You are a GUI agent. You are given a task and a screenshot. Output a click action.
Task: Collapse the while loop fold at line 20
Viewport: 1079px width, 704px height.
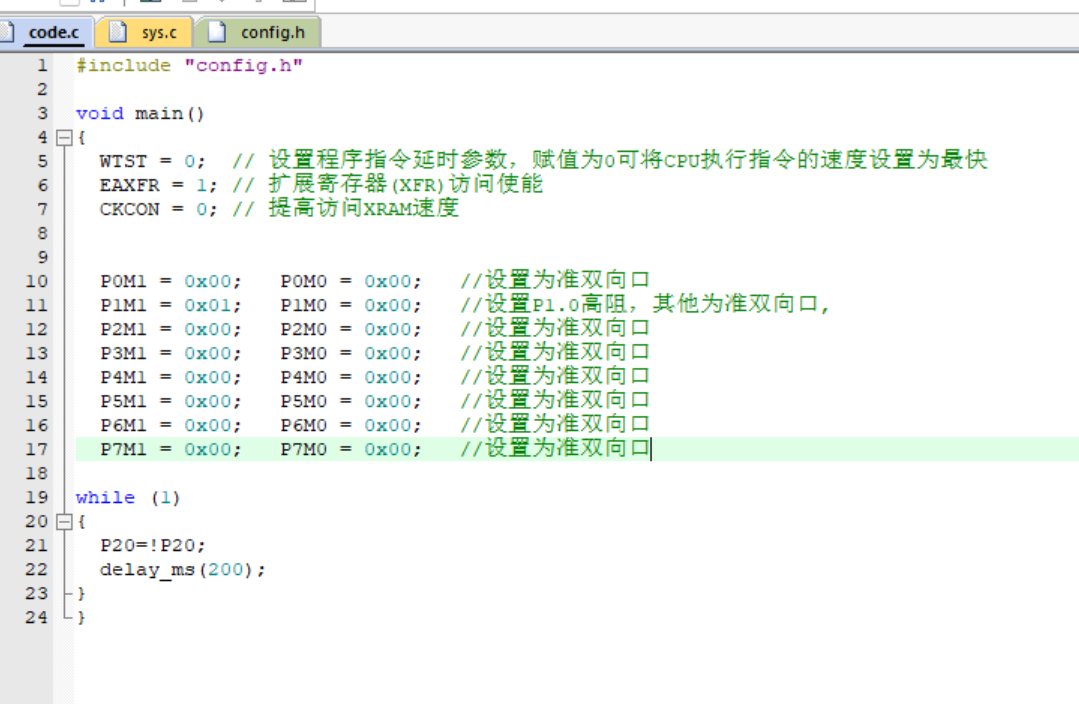click(64, 522)
